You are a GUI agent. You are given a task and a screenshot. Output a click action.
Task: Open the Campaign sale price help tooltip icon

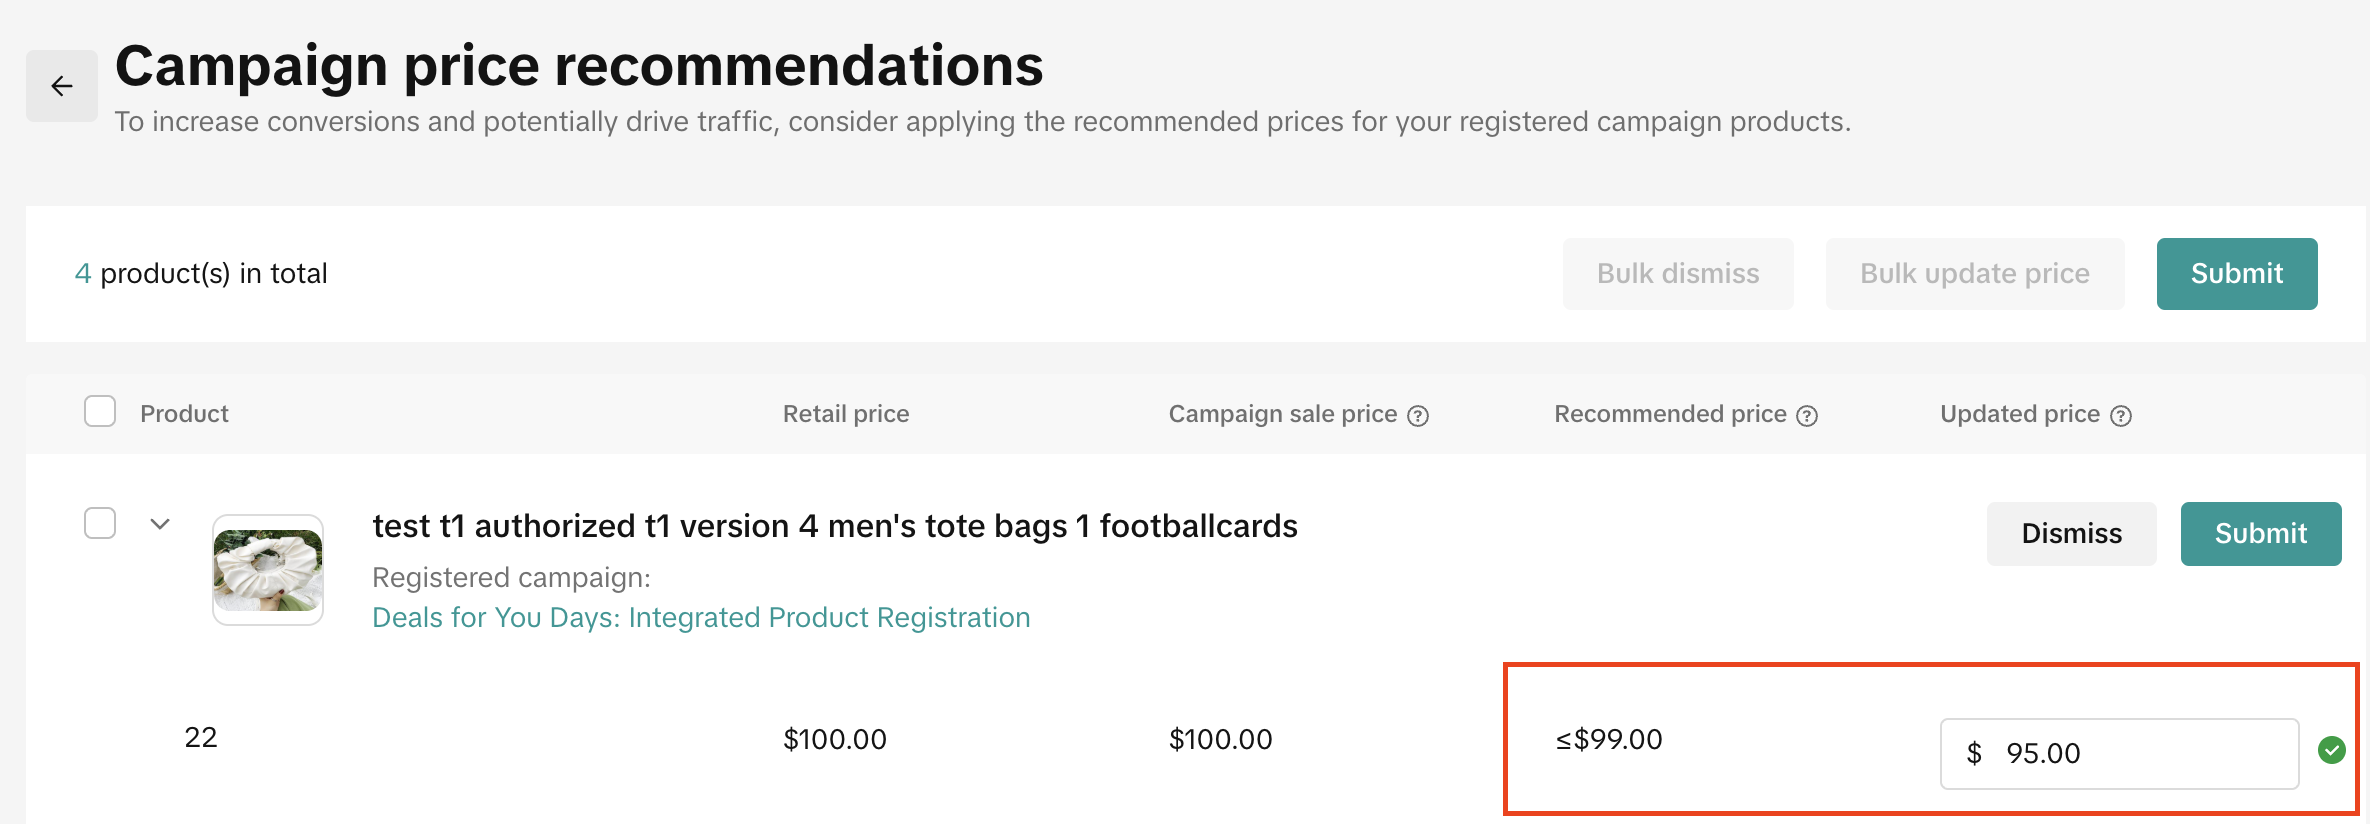[1418, 416]
